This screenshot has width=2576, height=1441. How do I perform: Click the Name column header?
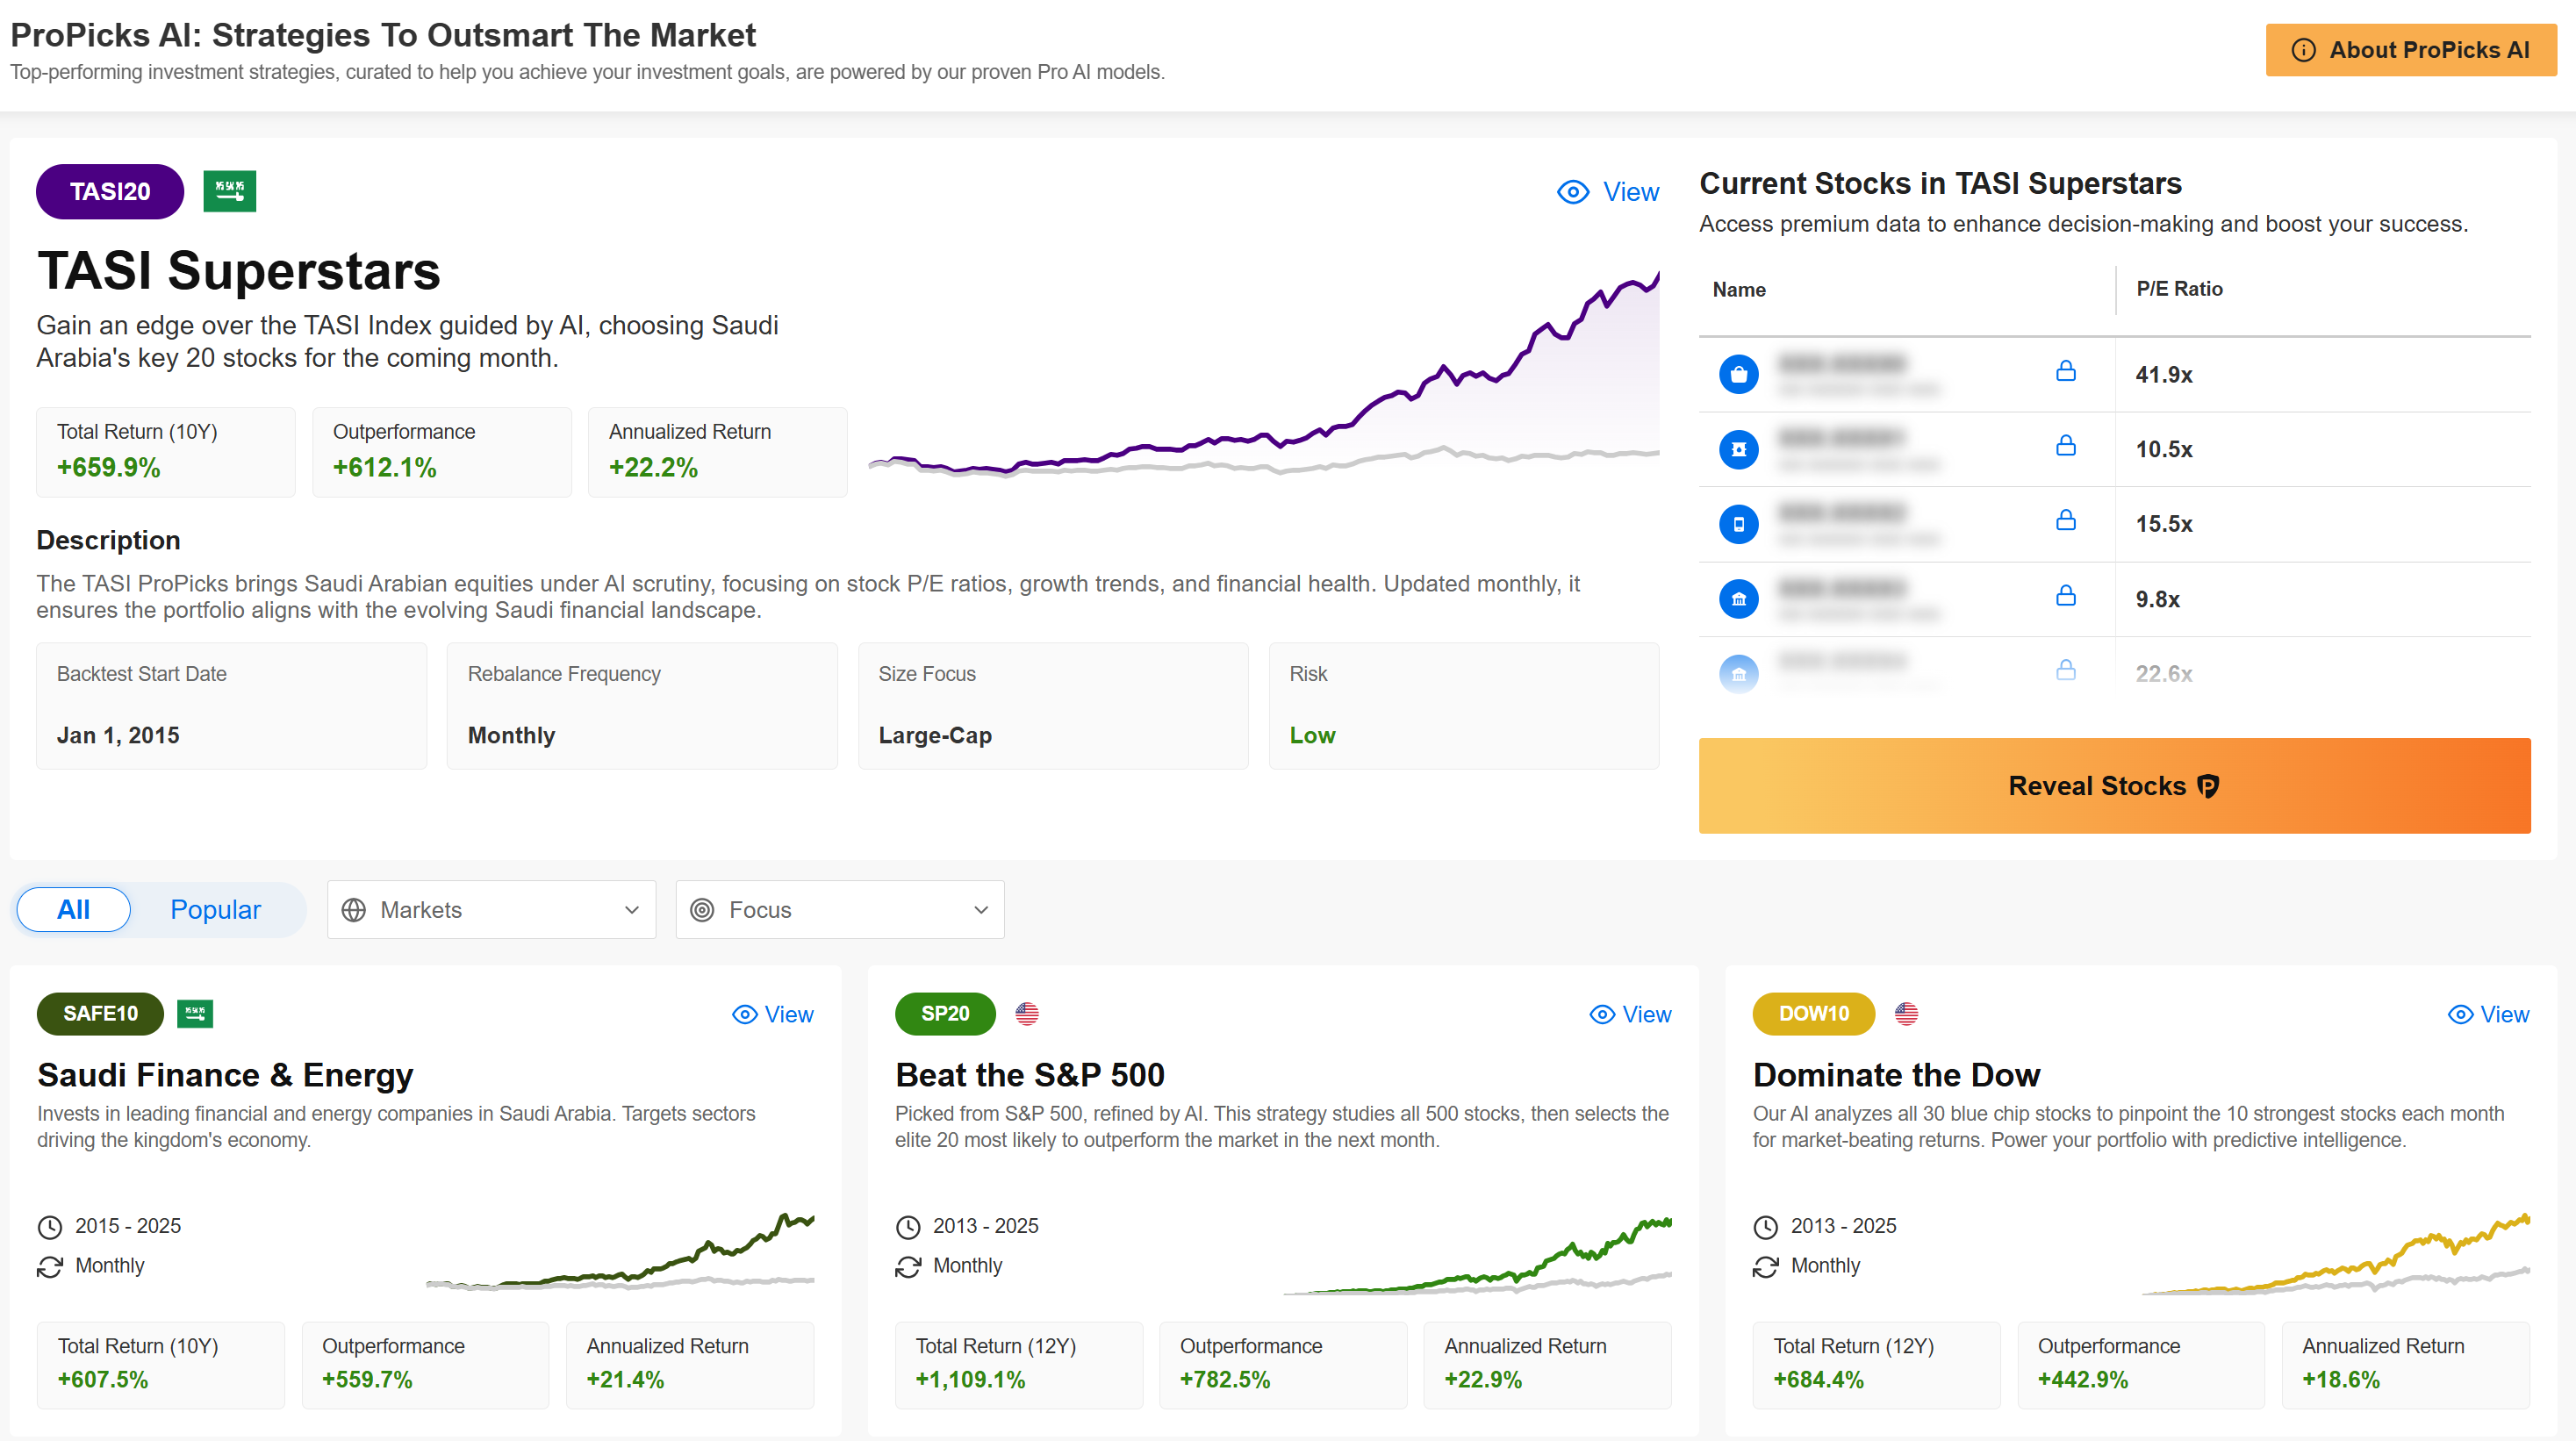pyautogui.click(x=1739, y=290)
